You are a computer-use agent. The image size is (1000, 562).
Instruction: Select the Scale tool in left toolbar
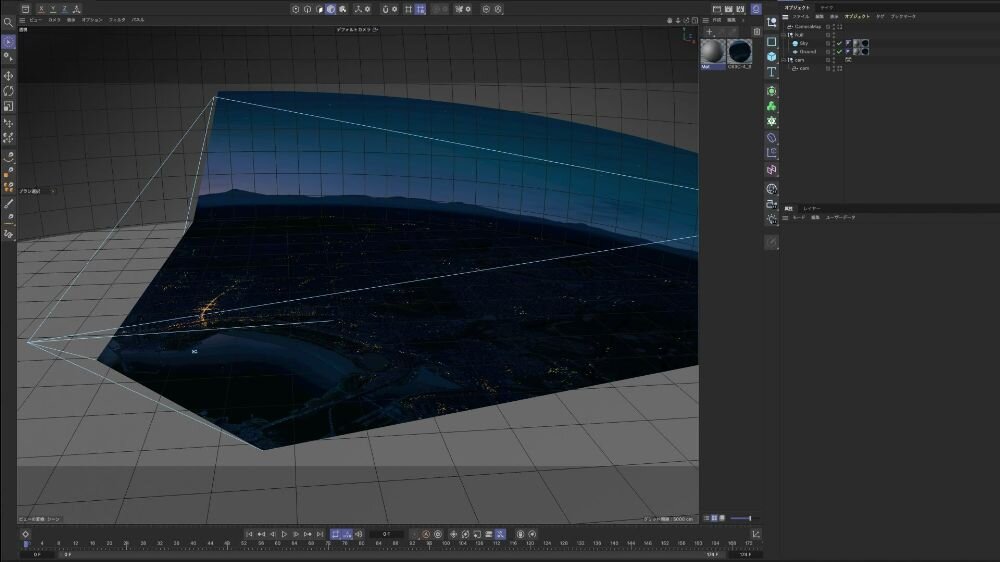tap(8, 106)
